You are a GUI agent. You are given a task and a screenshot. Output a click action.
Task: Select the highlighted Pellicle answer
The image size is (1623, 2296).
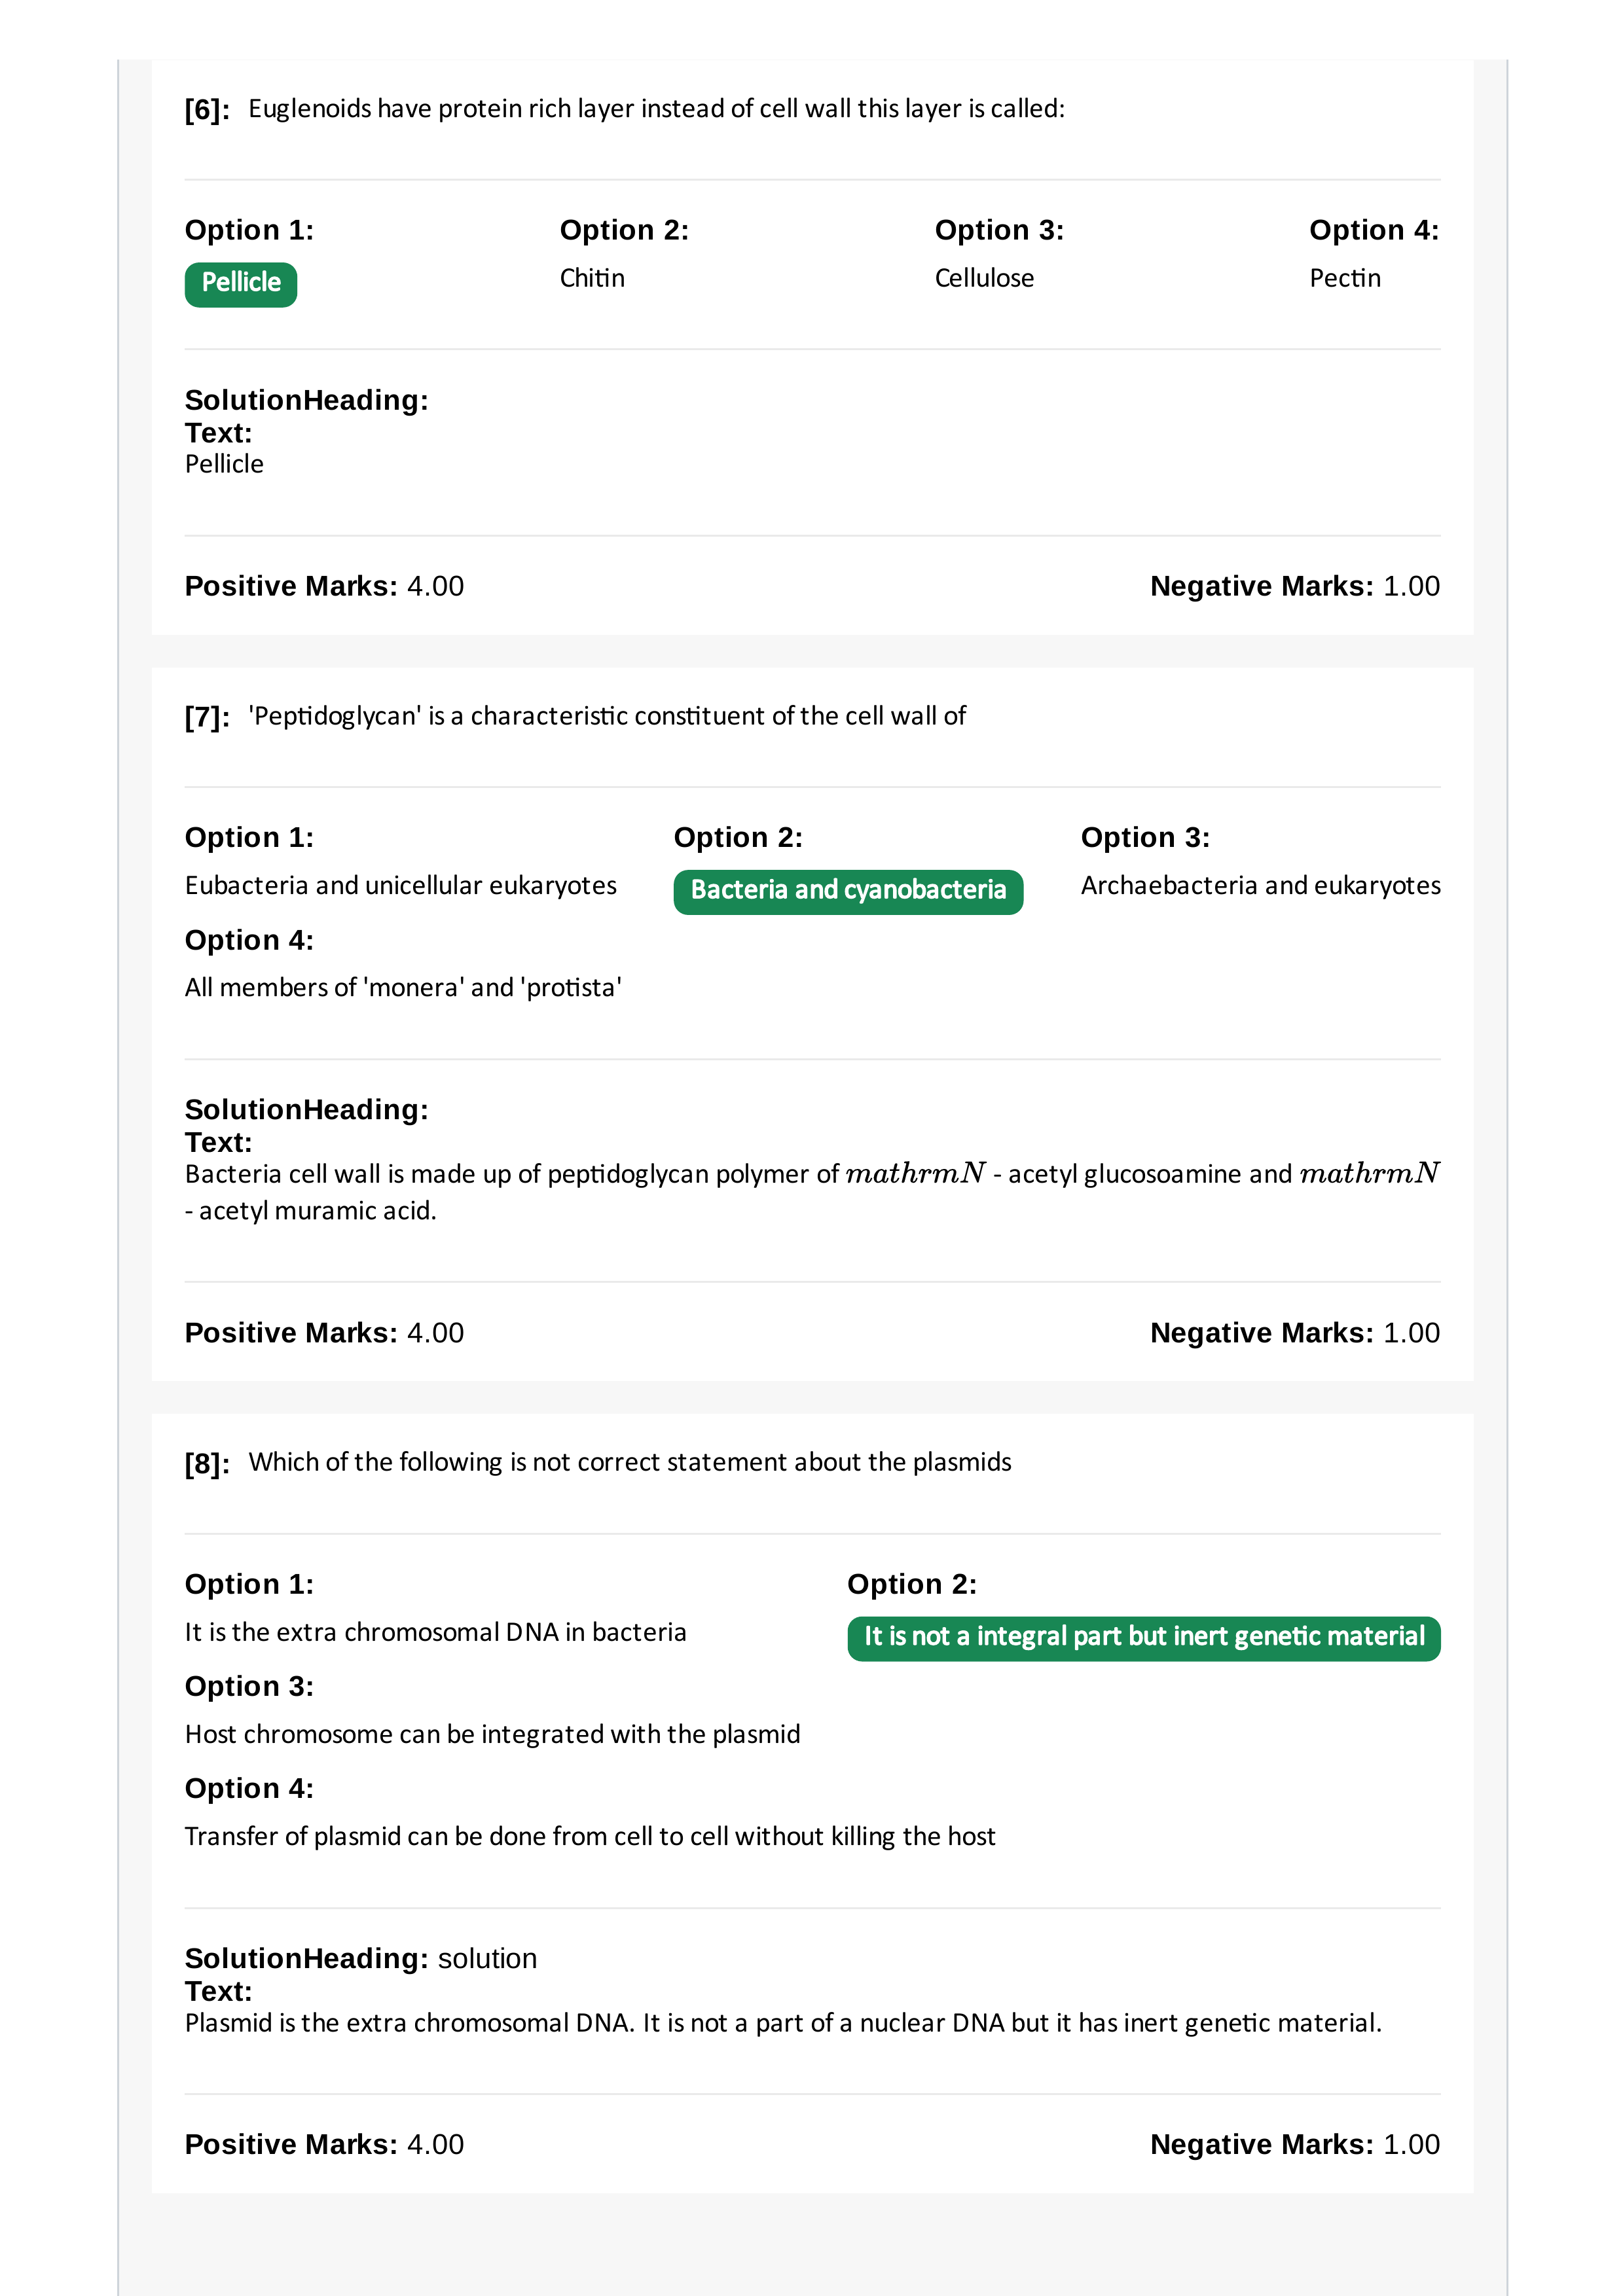pos(241,284)
